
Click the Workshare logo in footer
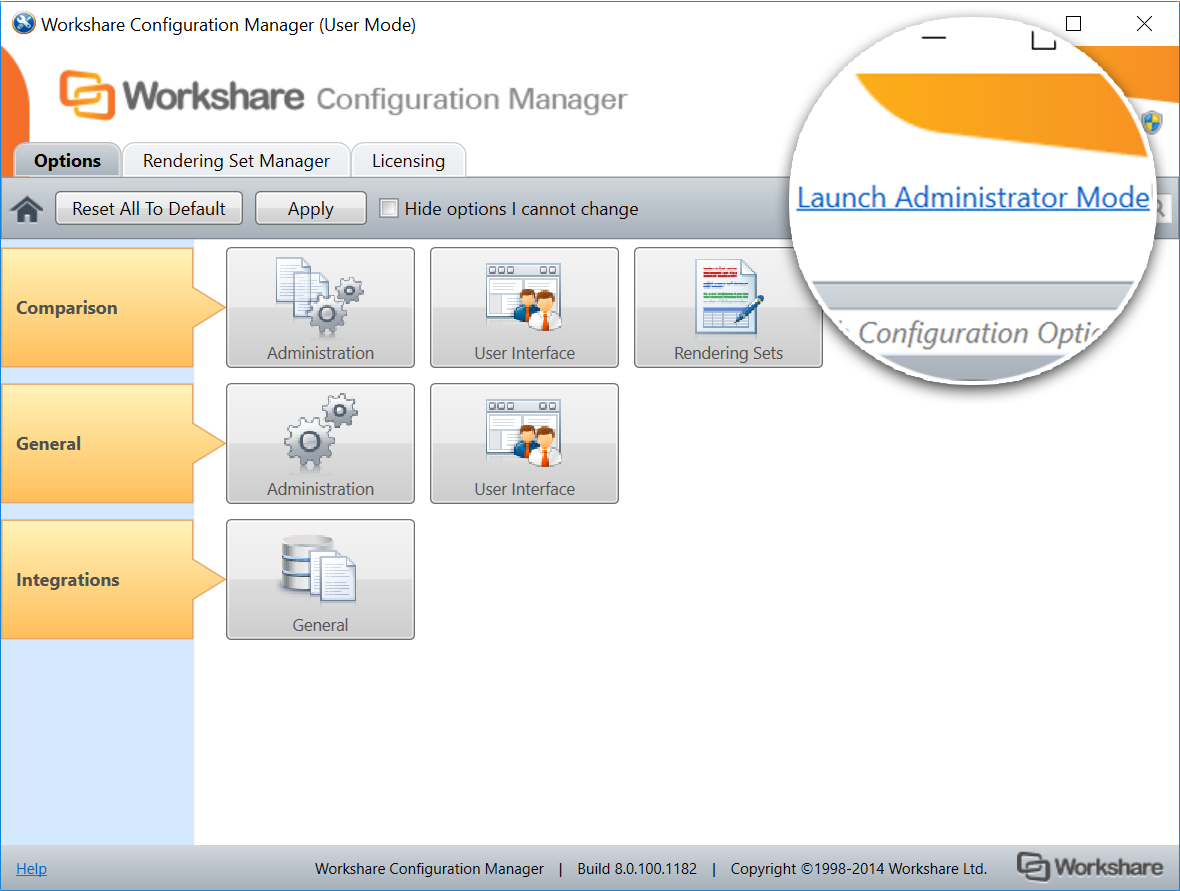[1090, 867]
